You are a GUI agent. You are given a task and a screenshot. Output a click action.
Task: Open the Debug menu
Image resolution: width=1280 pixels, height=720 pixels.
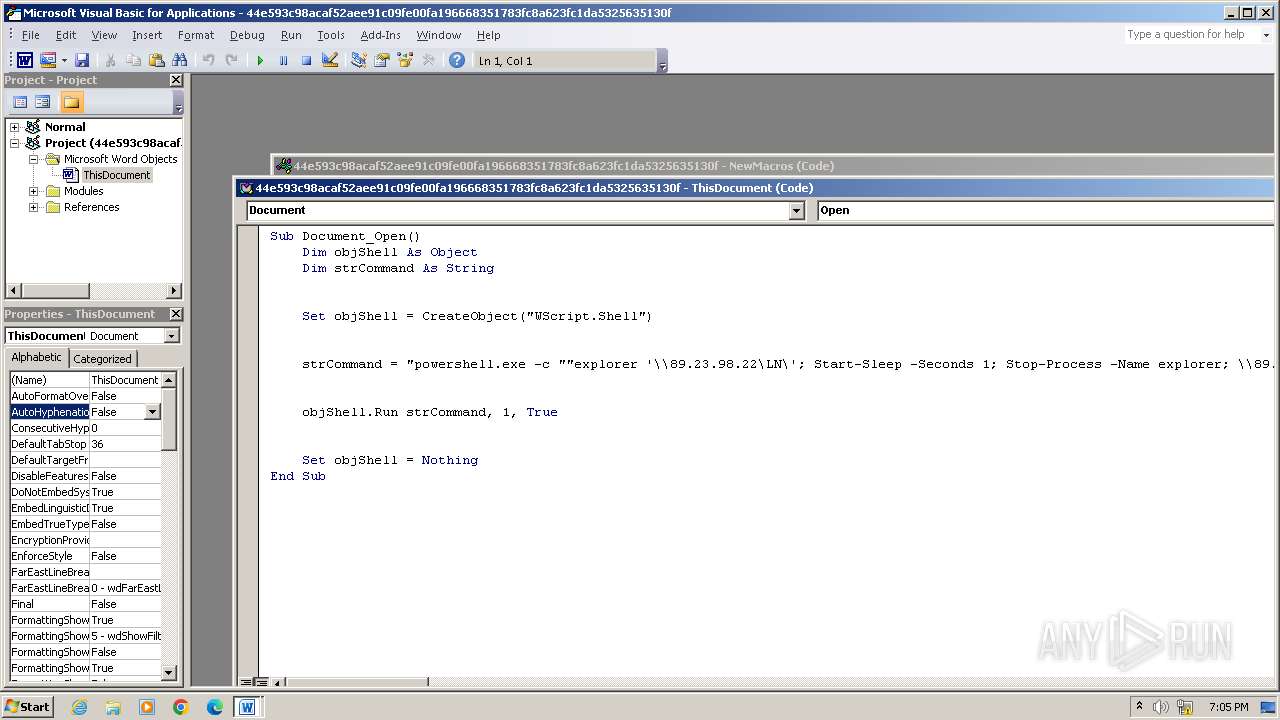pos(247,35)
